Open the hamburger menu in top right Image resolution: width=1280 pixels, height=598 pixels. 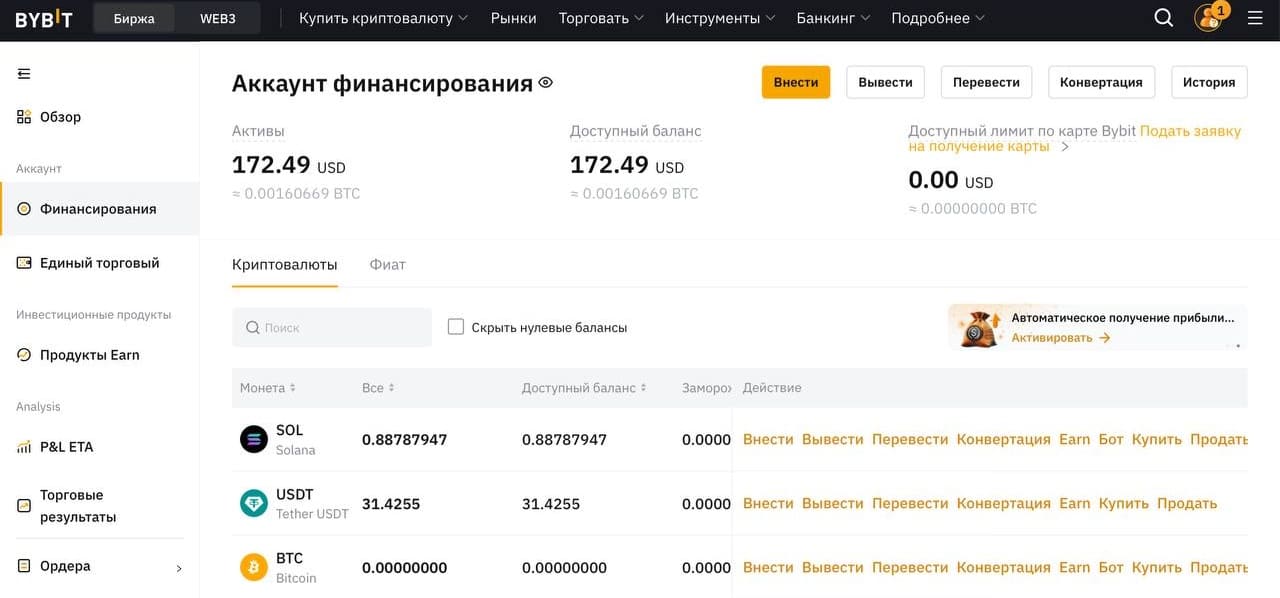click(x=1255, y=18)
